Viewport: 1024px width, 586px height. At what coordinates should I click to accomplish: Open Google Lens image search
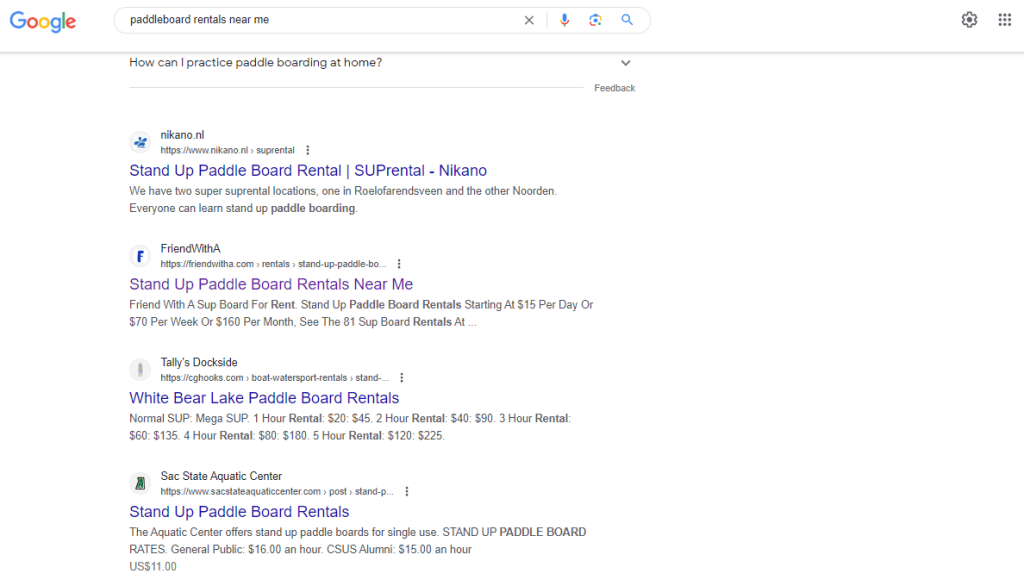595,20
